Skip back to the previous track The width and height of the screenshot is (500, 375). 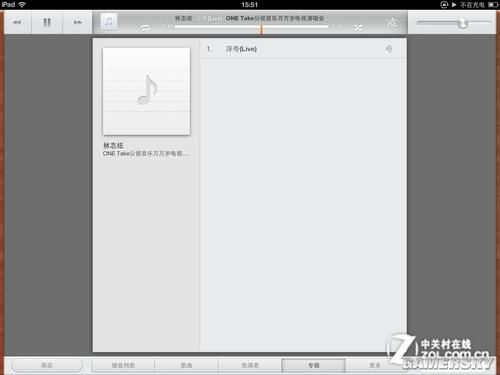[x=17, y=22]
